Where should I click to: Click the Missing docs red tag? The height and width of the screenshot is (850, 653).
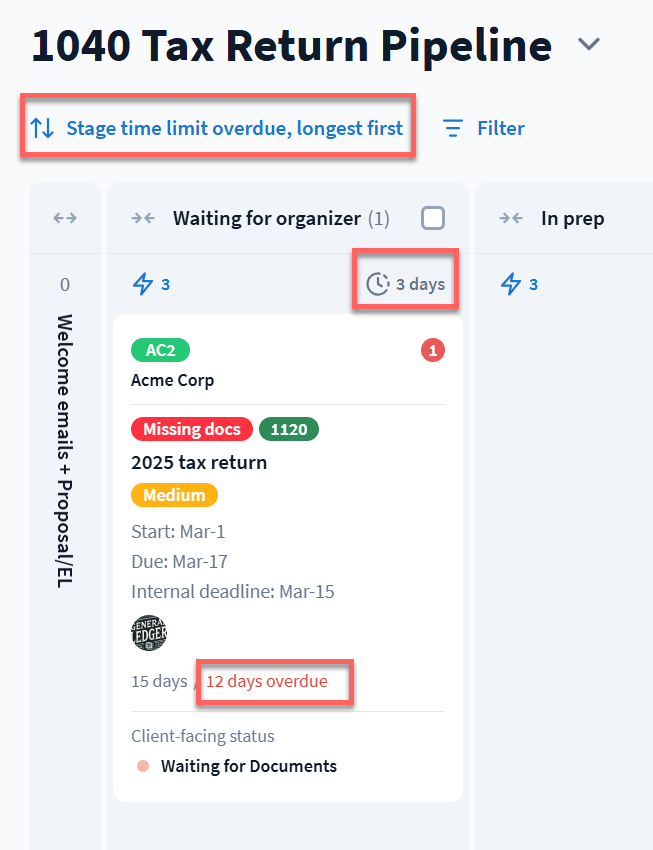pos(191,429)
